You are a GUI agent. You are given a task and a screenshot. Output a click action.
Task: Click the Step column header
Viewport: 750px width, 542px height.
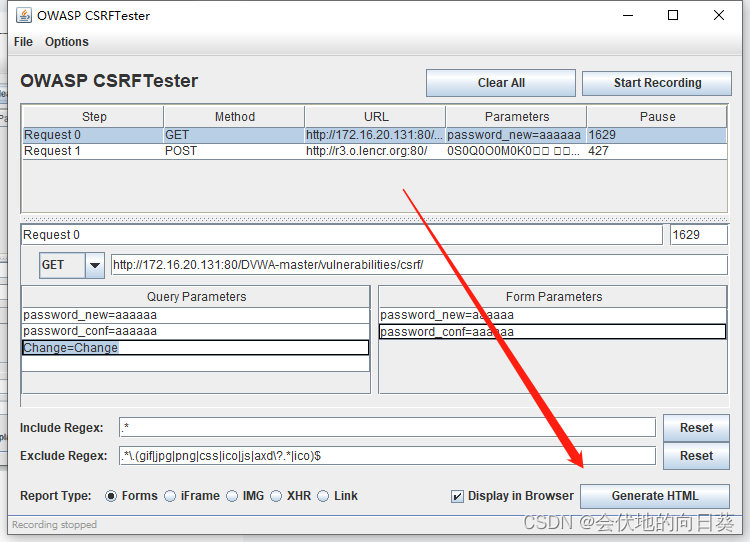click(x=94, y=117)
